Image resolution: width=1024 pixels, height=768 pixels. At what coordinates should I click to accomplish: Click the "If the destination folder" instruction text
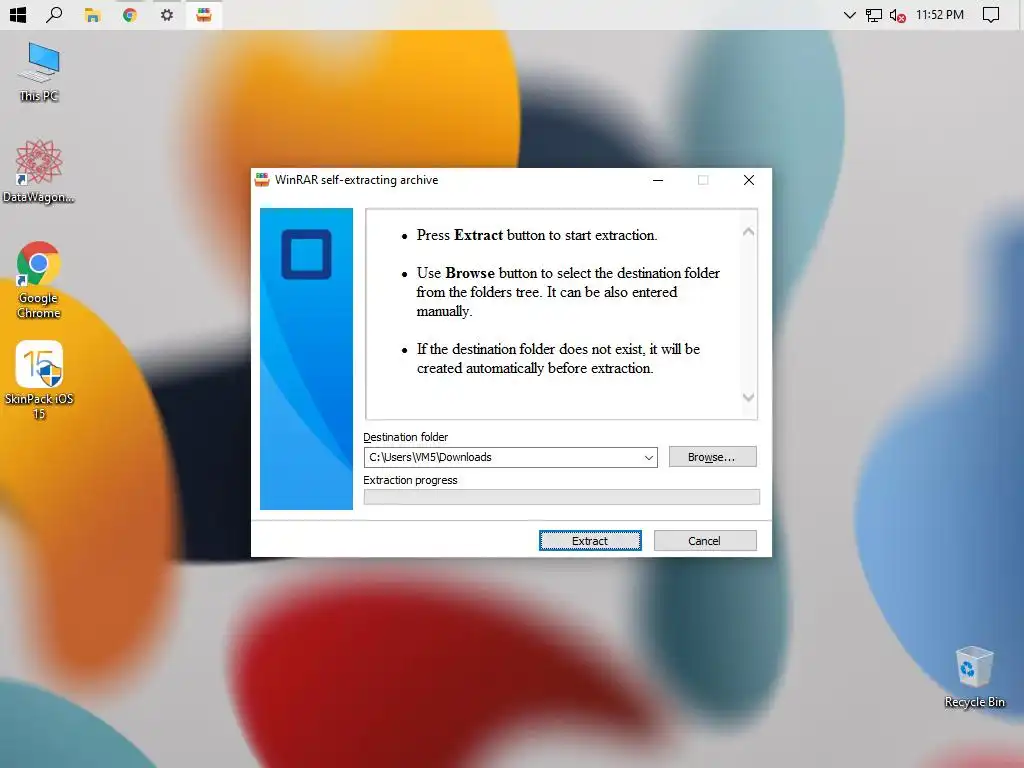coord(558,359)
